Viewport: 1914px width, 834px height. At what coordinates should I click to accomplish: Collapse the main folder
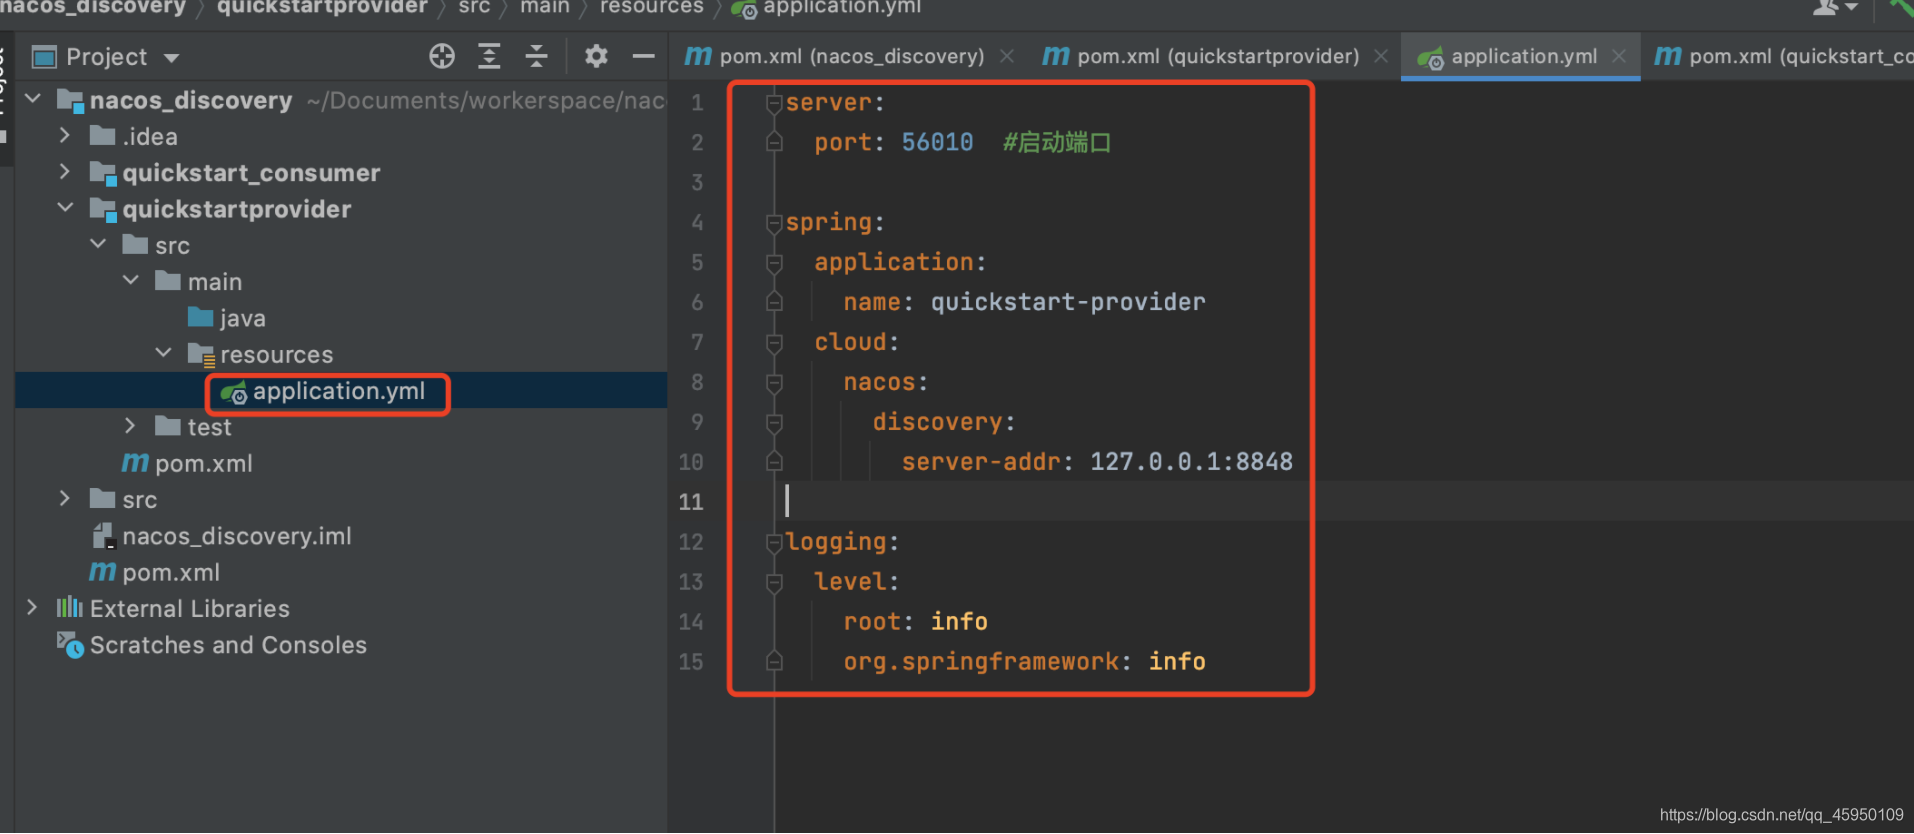[x=131, y=281]
